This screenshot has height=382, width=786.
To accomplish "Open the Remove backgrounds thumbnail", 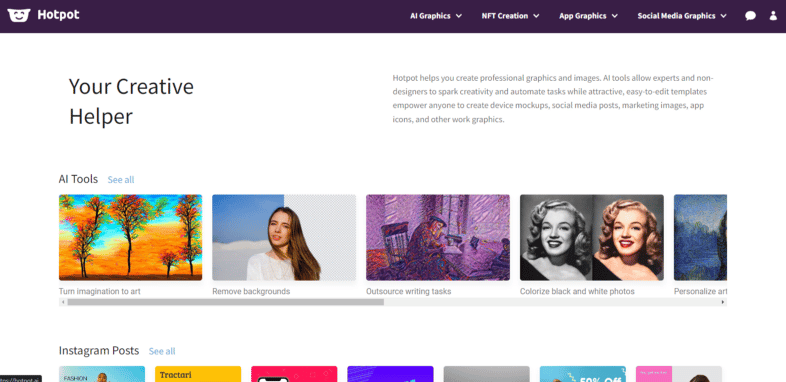I will (284, 238).
